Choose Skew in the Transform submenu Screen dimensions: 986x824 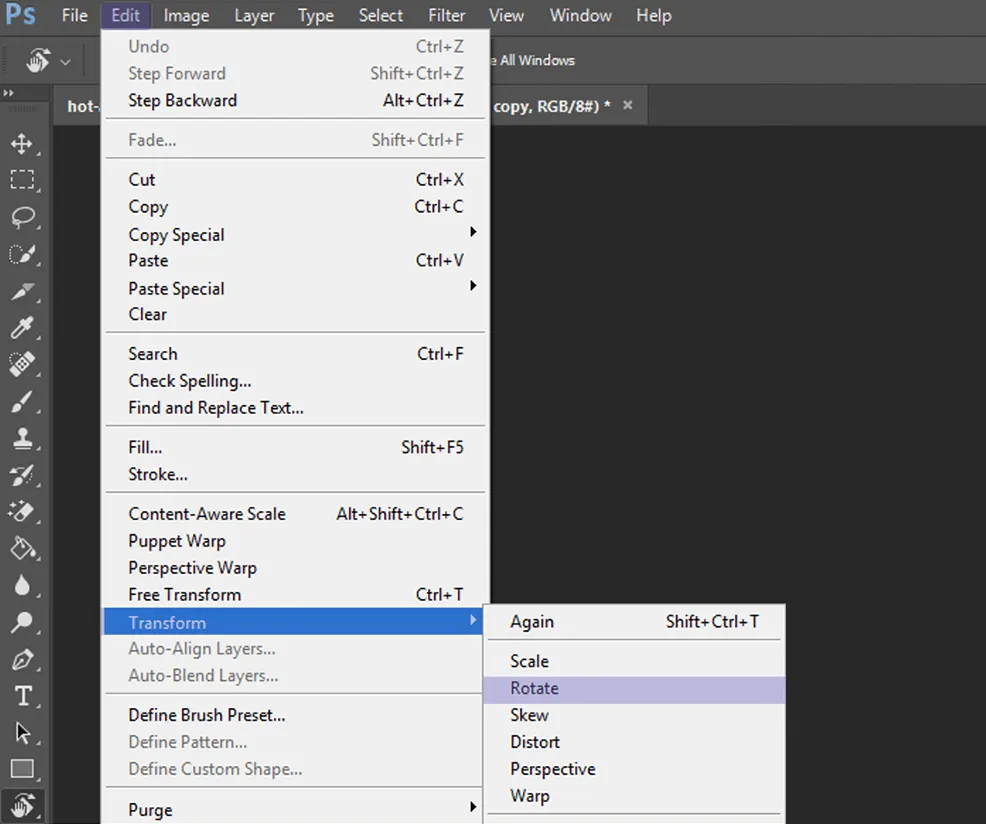tap(634, 715)
